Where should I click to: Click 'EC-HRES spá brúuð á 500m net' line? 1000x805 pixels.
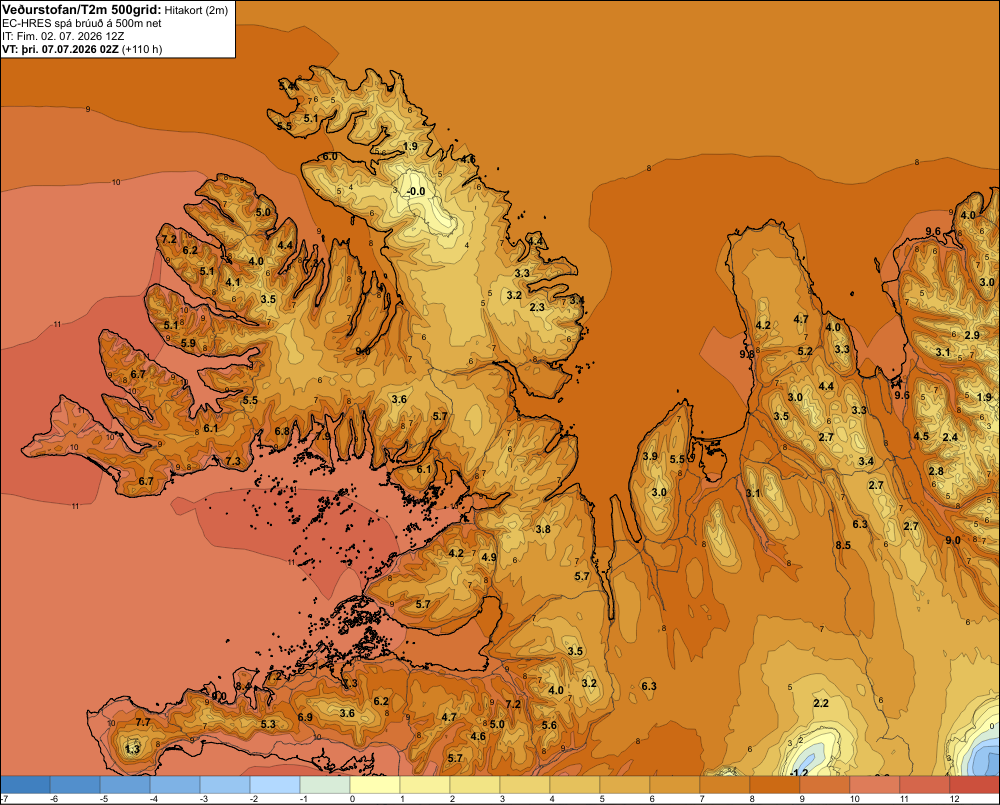tap(82, 23)
